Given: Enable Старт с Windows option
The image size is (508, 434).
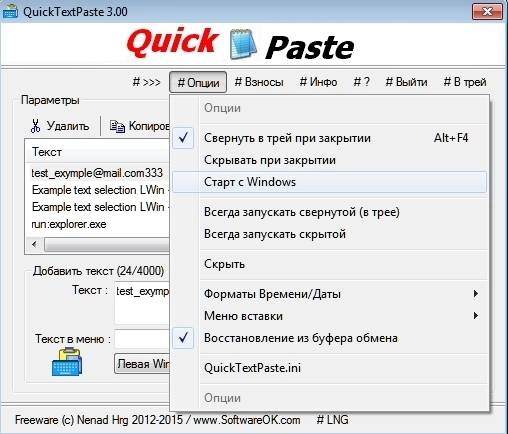Looking at the screenshot, I should [x=329, y=182].
